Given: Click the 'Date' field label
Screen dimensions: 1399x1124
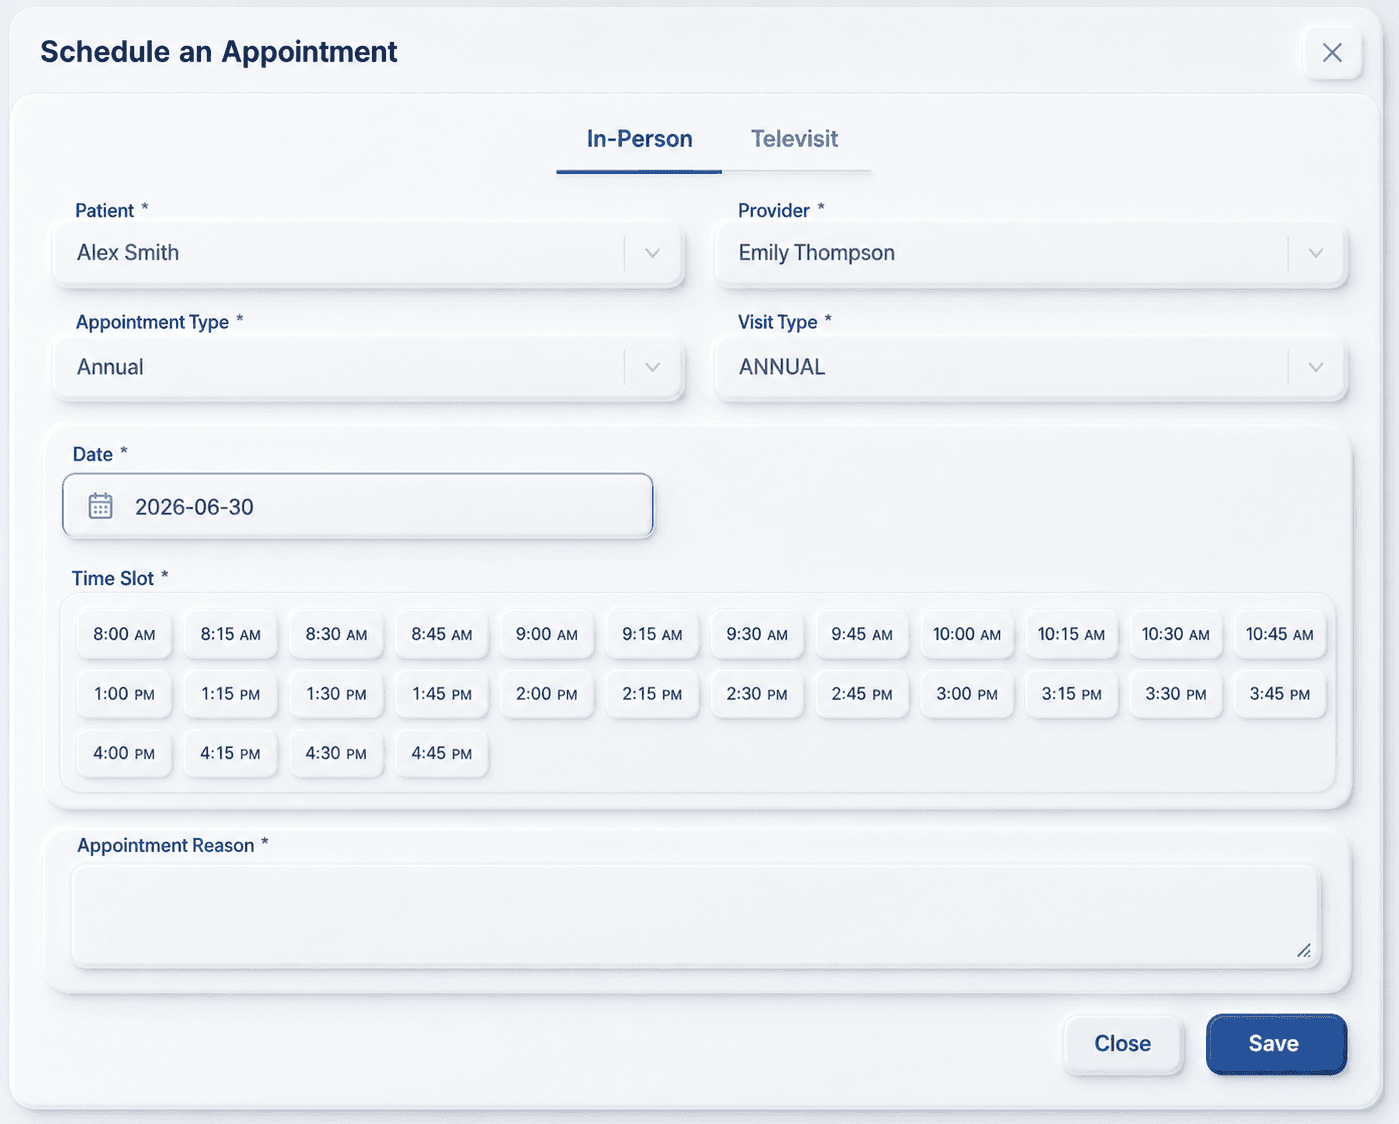Looking at the screenshot, I should click(93, 454).
